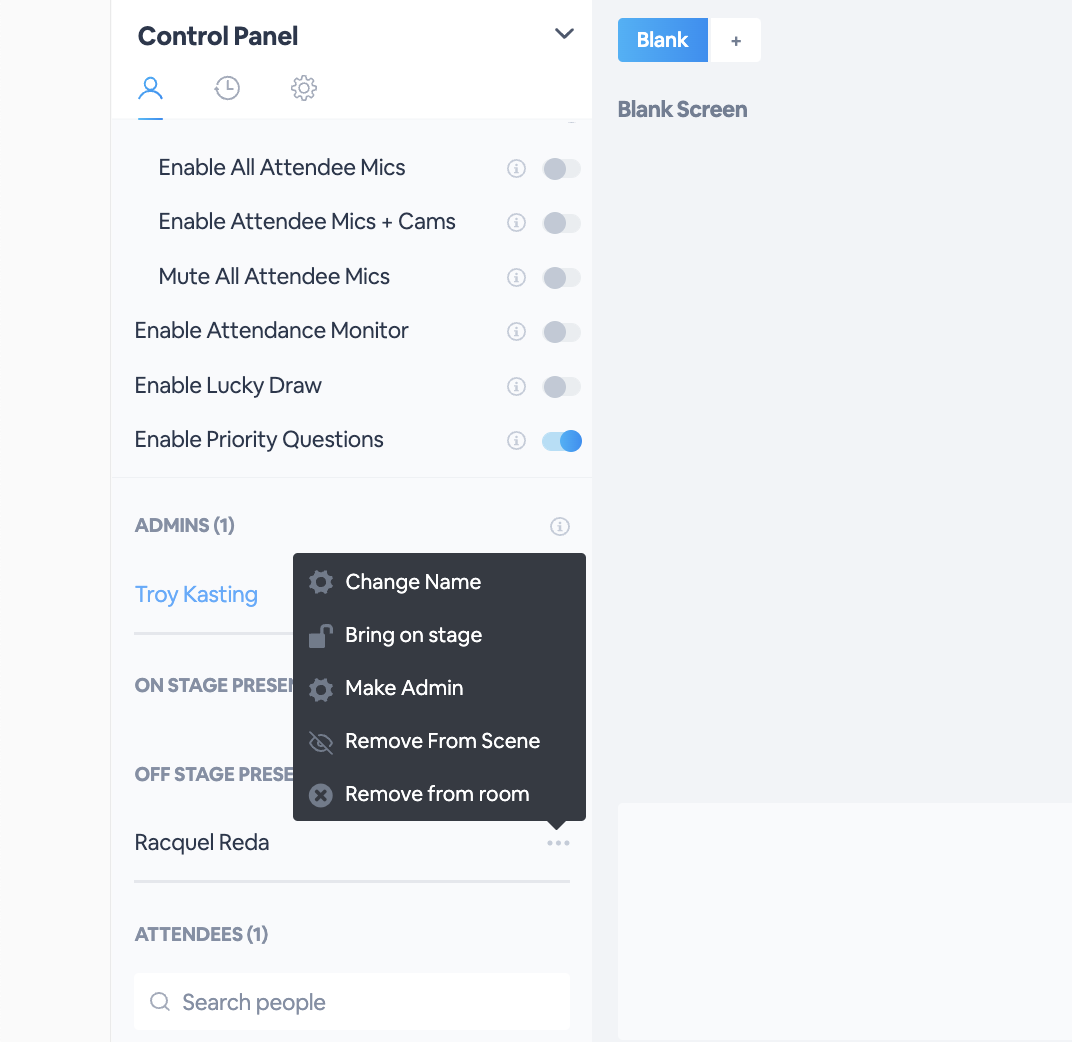
Task: Turn on the Enable Lucky Draw switch
Action: [x=561, y=386]
